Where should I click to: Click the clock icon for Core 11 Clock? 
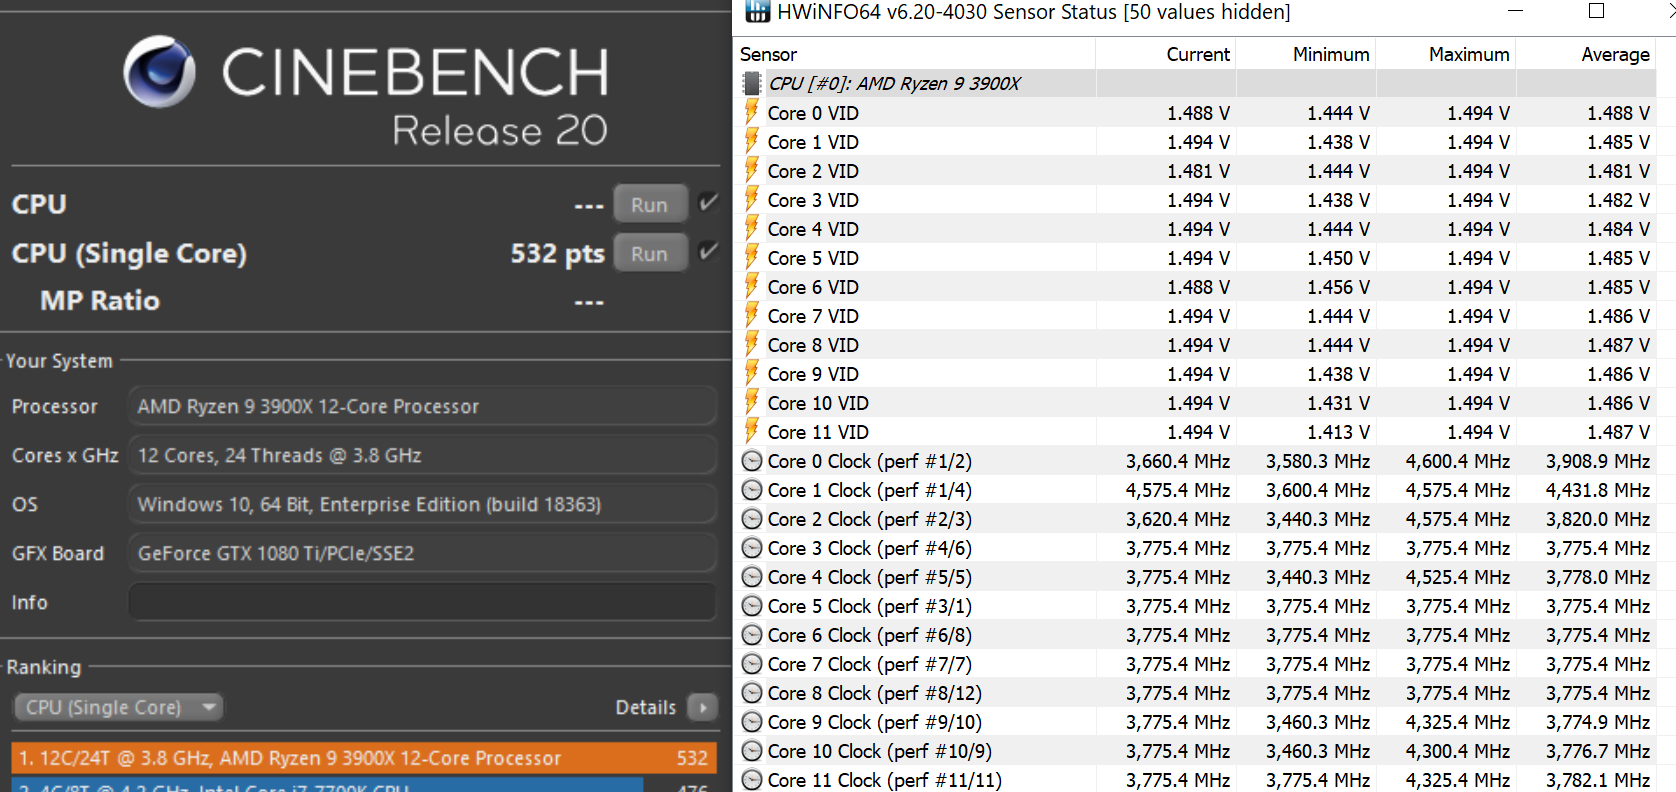[x=752, y=780]
